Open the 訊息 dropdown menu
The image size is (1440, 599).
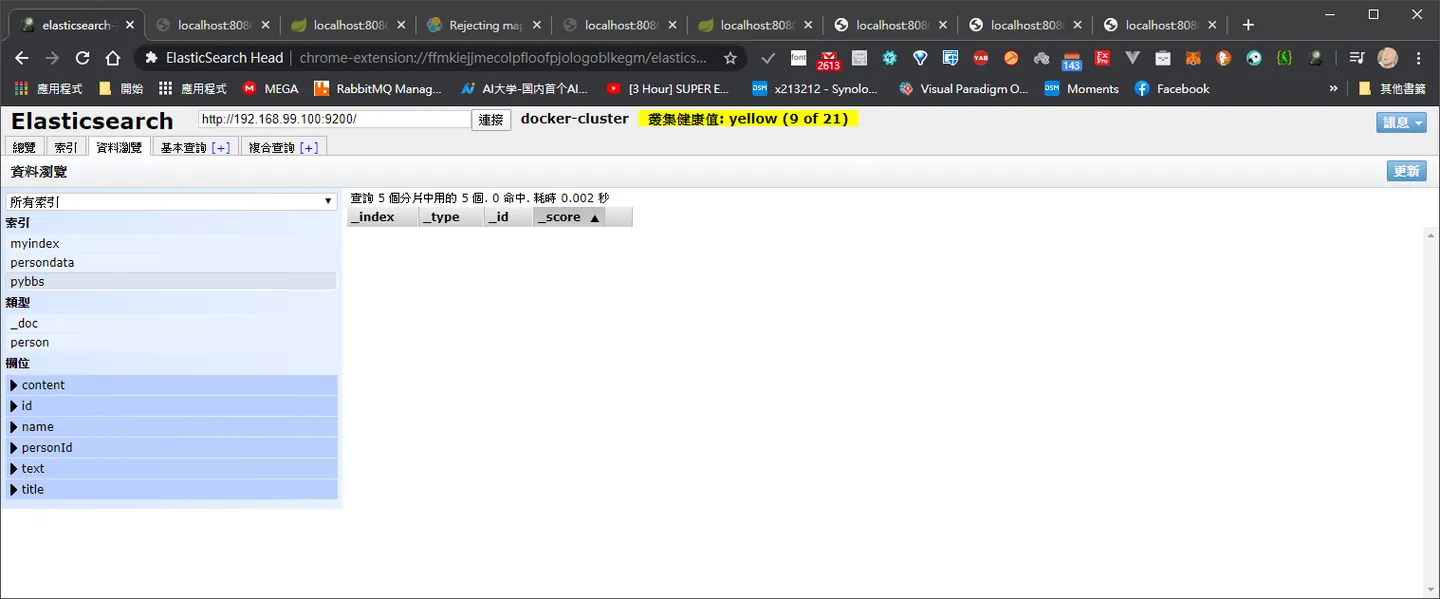tap(1401, 122)
